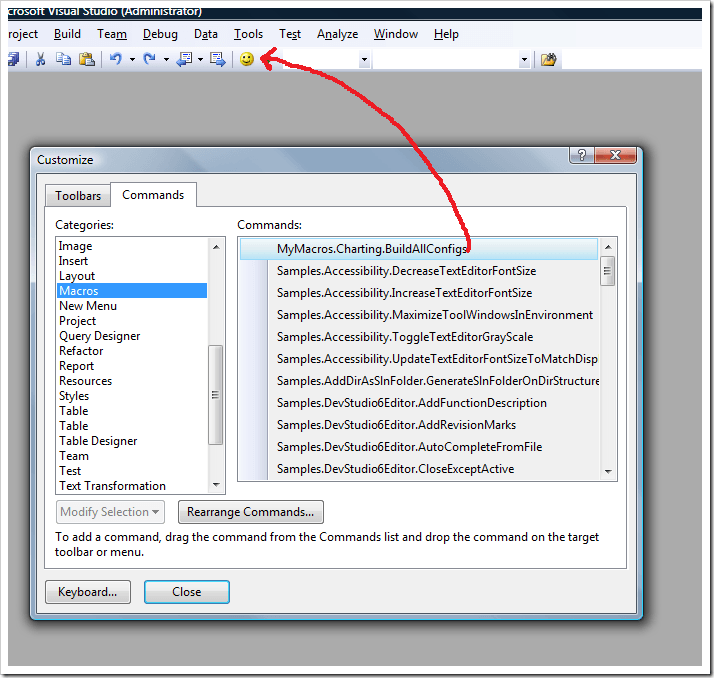Click the Keyboard button
The image size is (714, 678).
pyautogui.click(x=88, y=592)
